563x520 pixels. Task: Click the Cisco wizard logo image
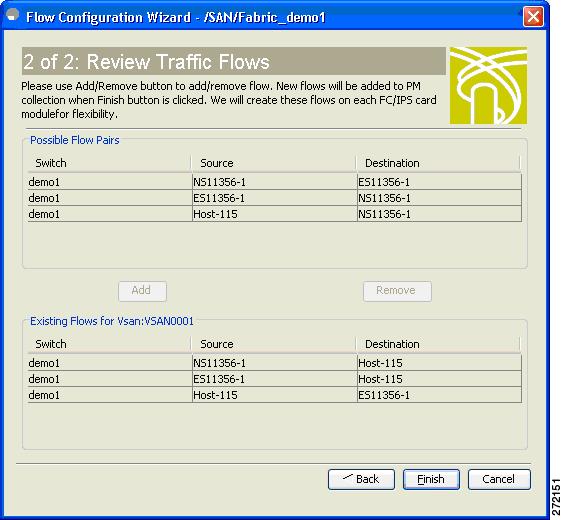tap(488, 85)
